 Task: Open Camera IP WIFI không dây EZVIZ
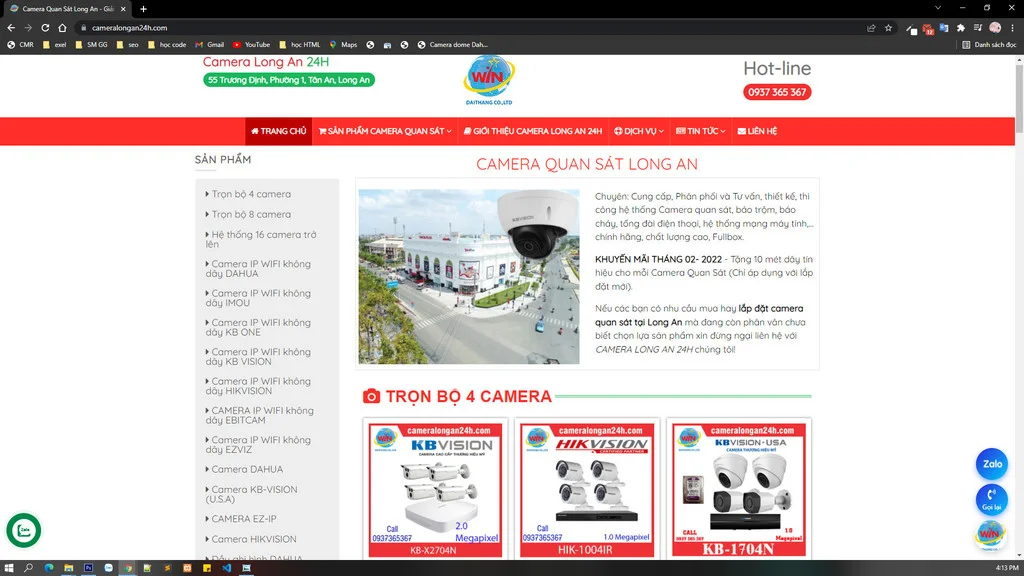pyautogui.click(x=258, y=445)
